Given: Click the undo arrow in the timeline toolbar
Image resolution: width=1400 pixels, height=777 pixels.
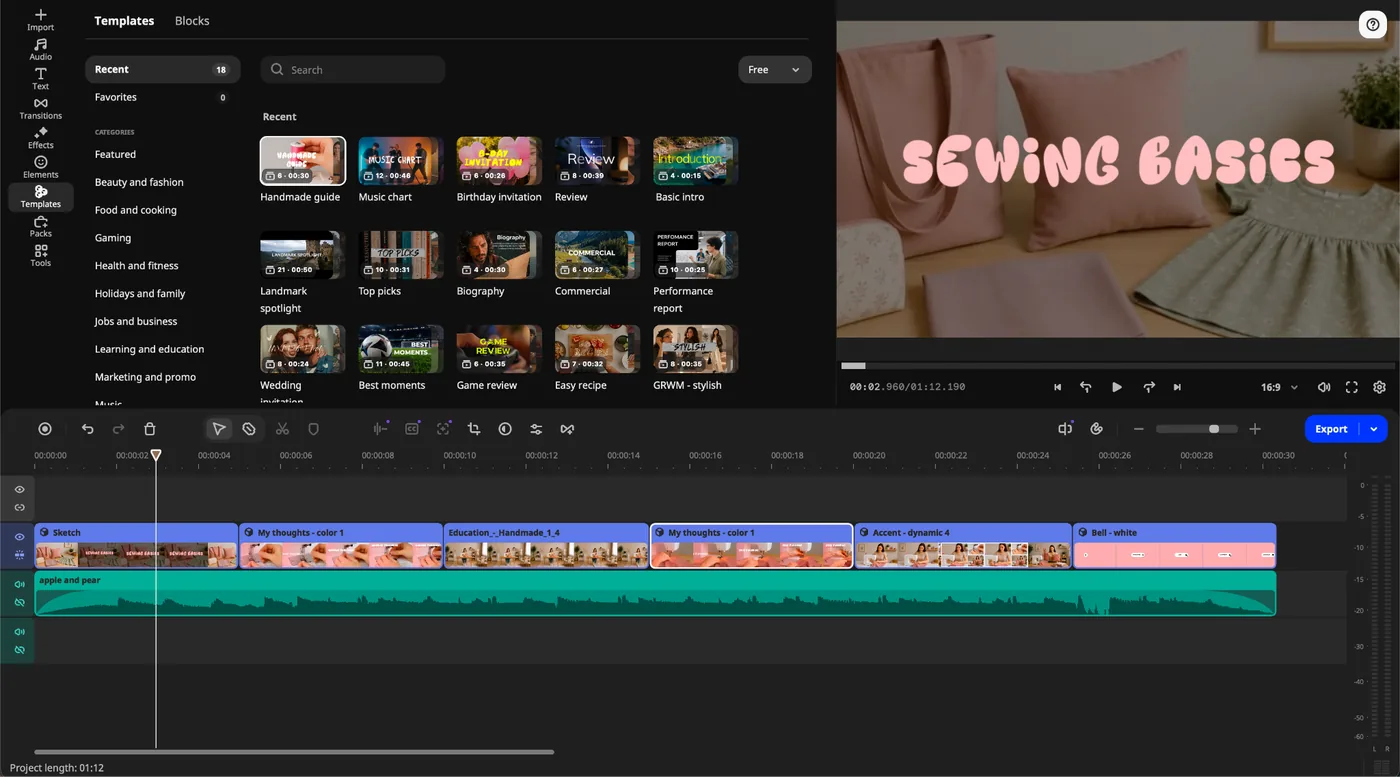Looking at the screenshot, I should click(x=88, y=429).
